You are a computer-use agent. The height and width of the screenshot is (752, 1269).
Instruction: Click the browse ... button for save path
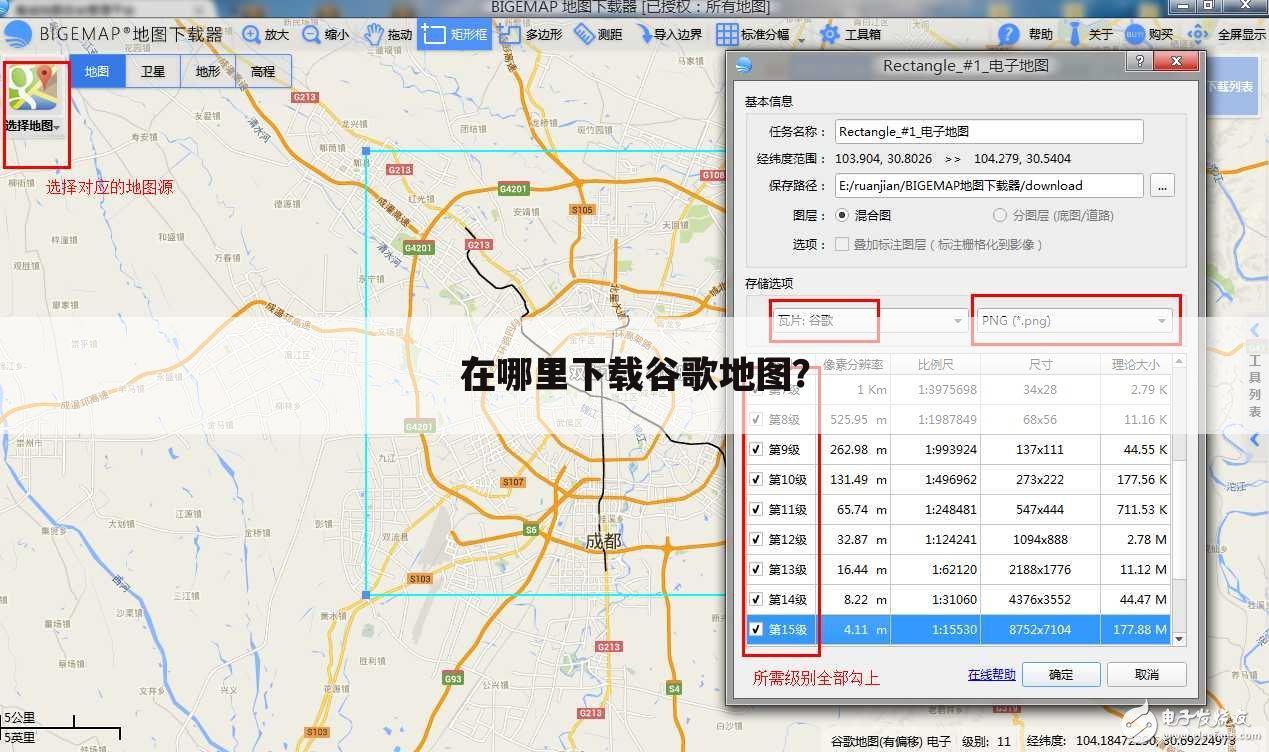point(1162,185)
